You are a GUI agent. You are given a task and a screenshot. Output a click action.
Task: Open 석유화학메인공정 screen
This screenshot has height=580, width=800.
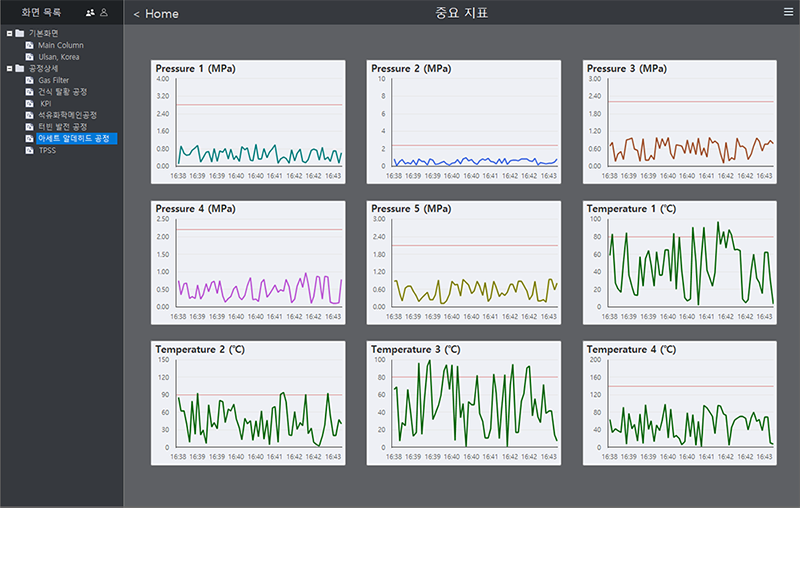(x=67, y=115)
